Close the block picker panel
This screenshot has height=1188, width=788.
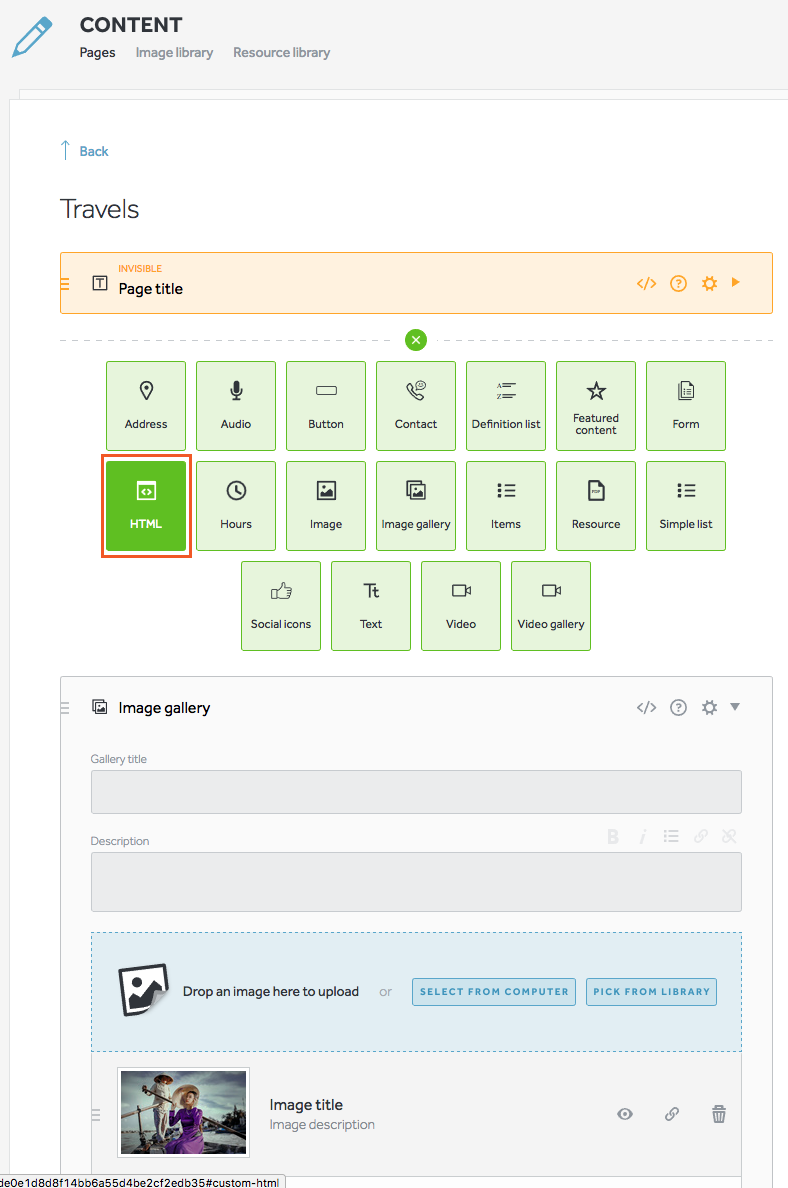(x=416, y=340)
